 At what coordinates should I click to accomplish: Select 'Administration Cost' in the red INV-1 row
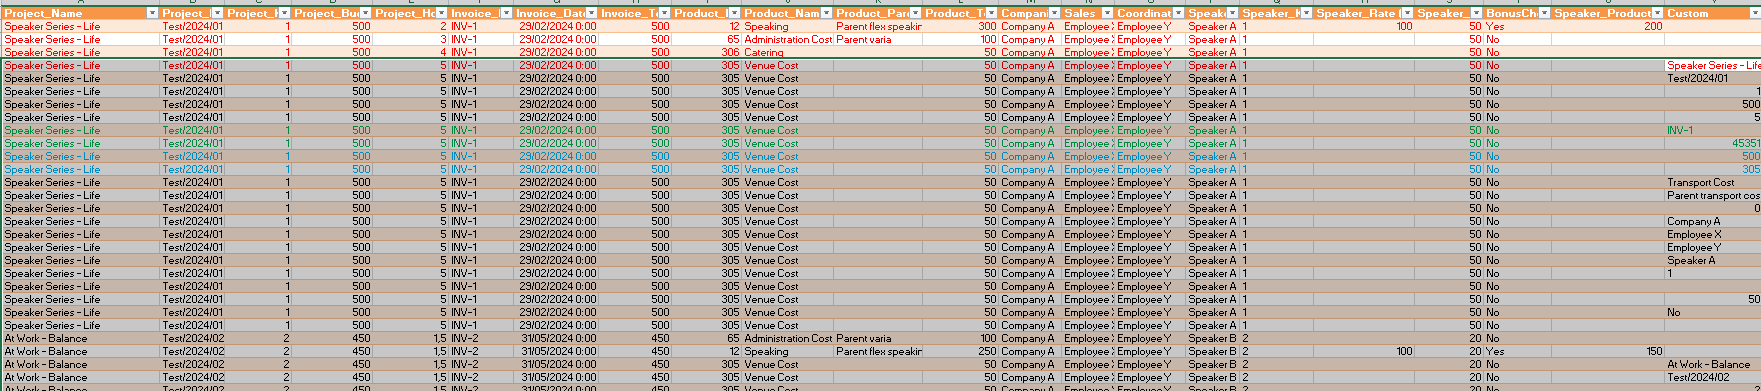(788, 39)
